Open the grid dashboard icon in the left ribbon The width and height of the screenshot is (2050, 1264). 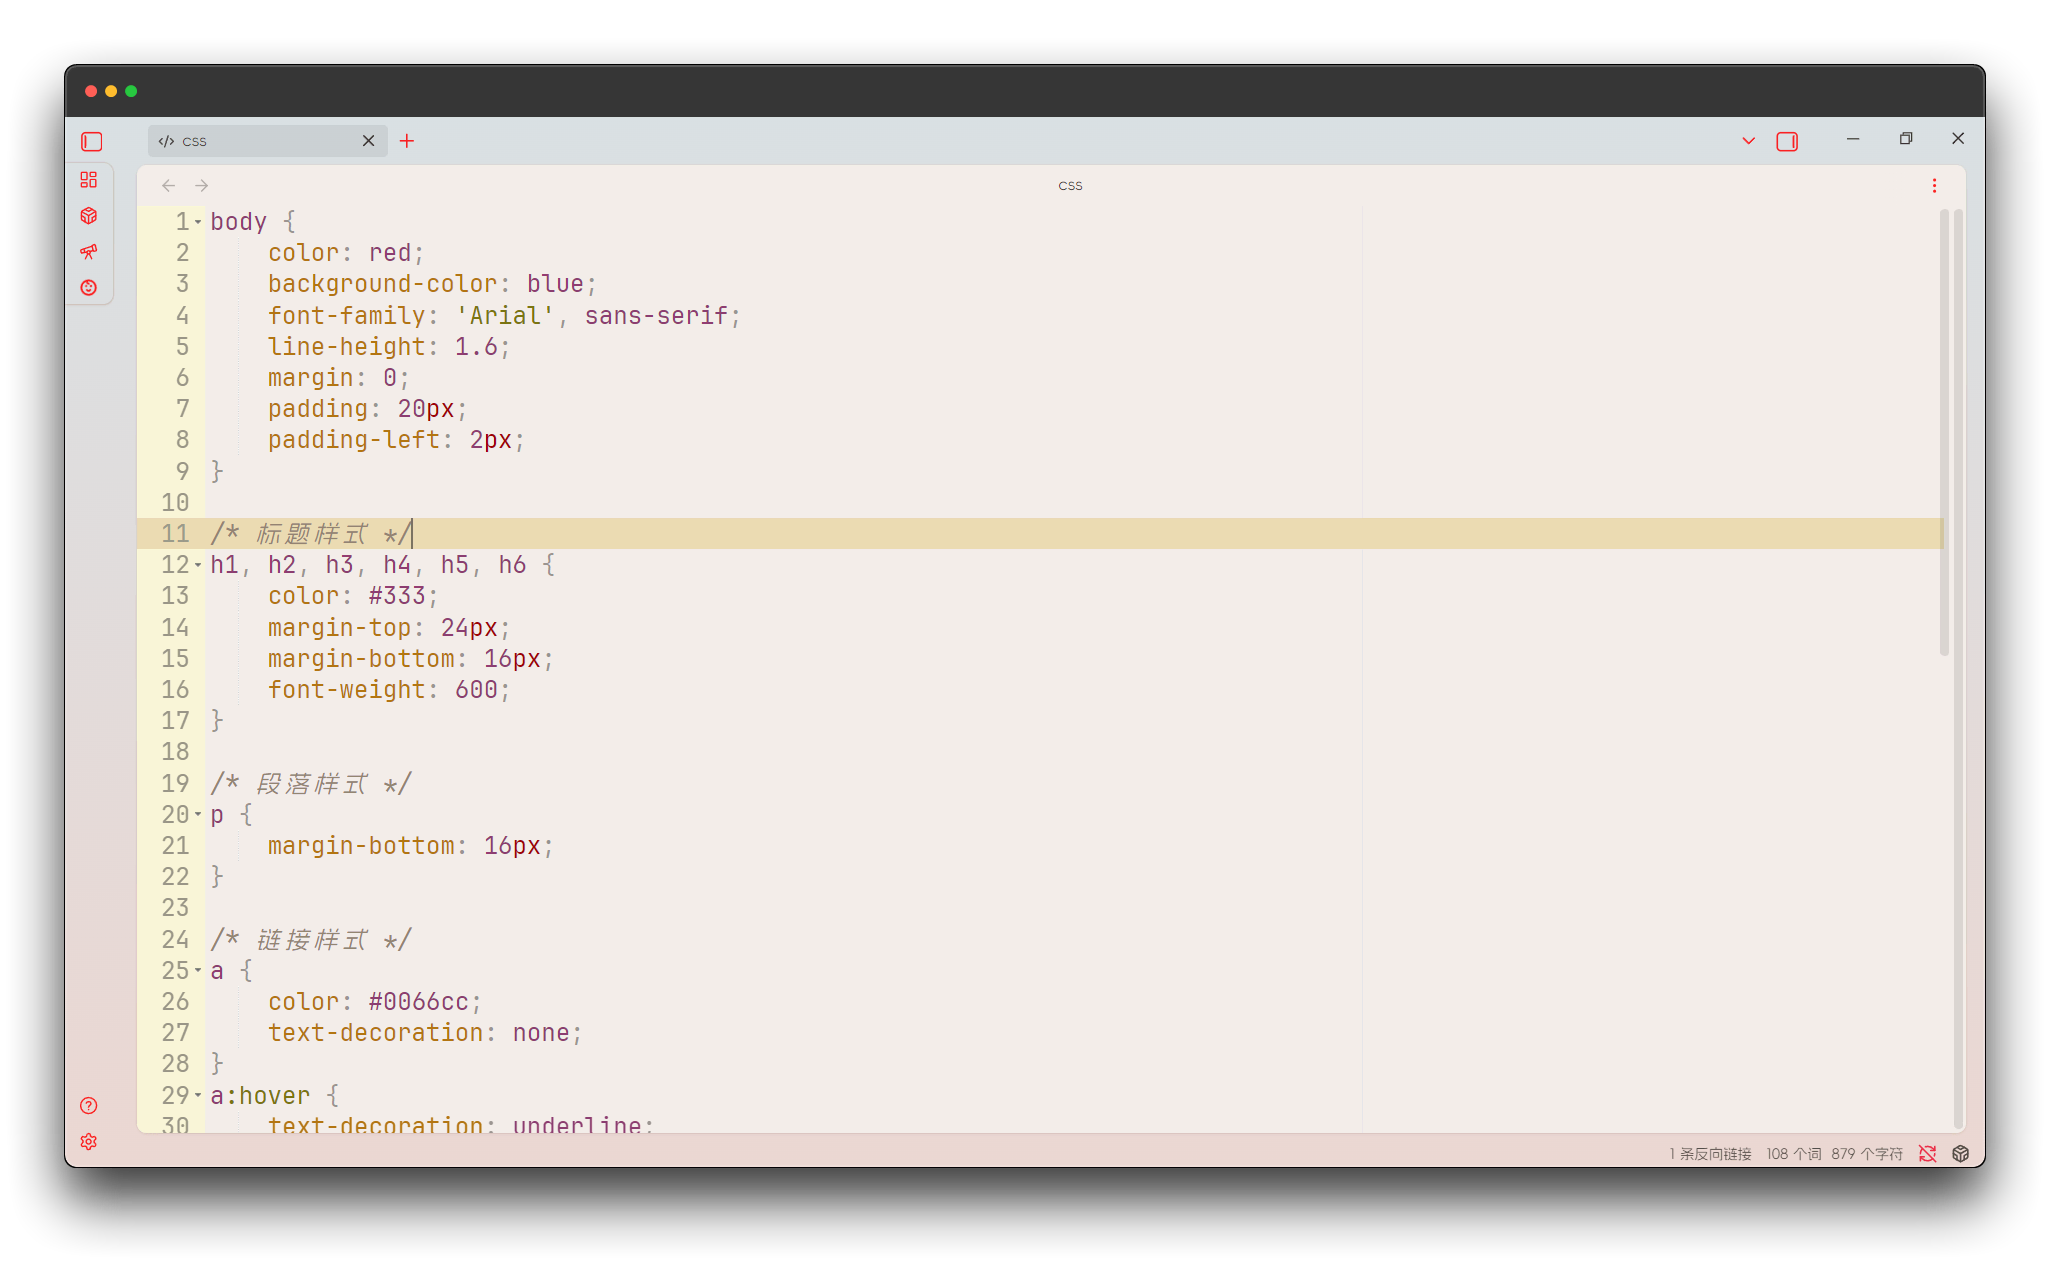[89, 181]
